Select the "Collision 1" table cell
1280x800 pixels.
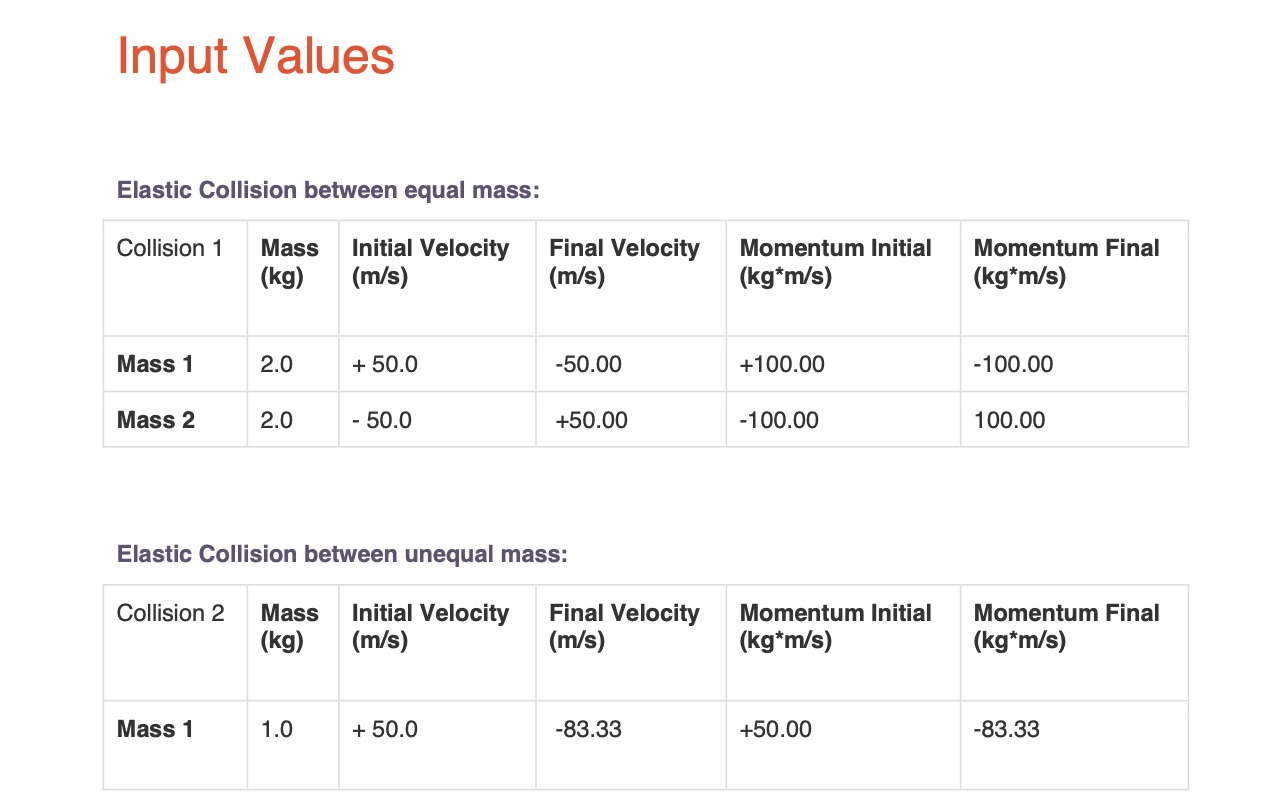tap(170, 248)
